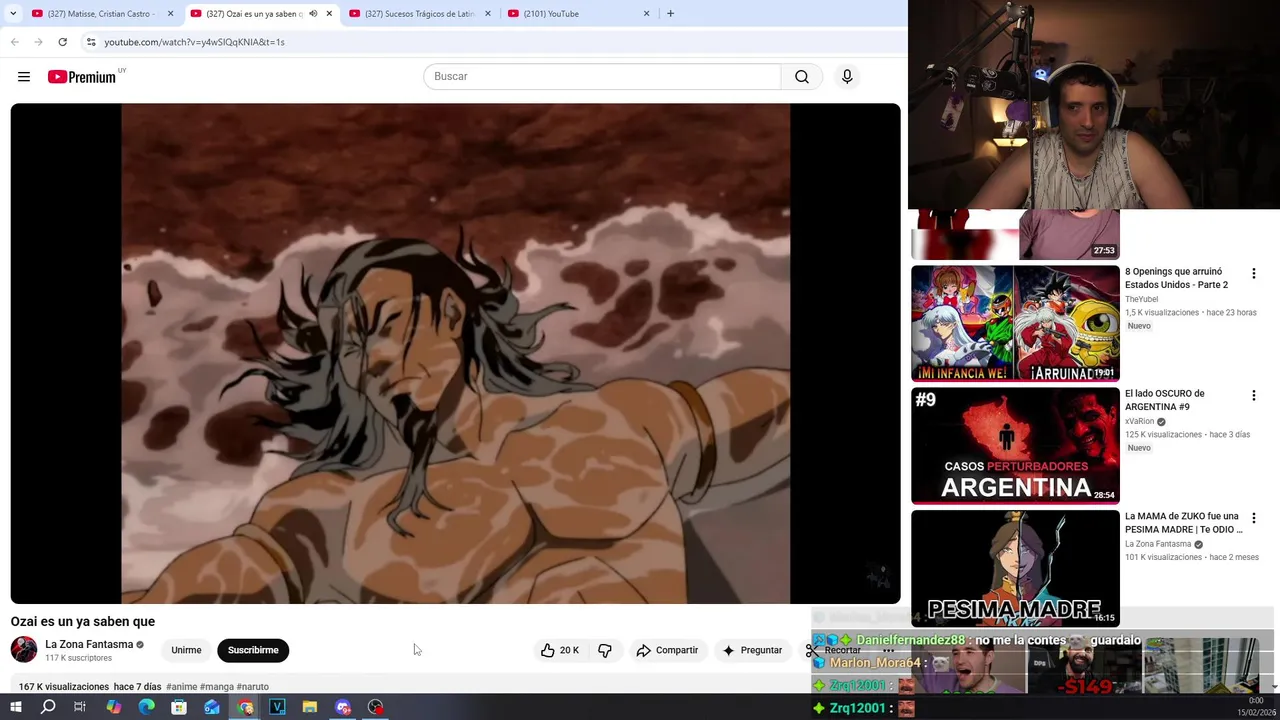Open options for La MAMA de ZUKO video
The image size is (1280, 720).
point(1253,518)
